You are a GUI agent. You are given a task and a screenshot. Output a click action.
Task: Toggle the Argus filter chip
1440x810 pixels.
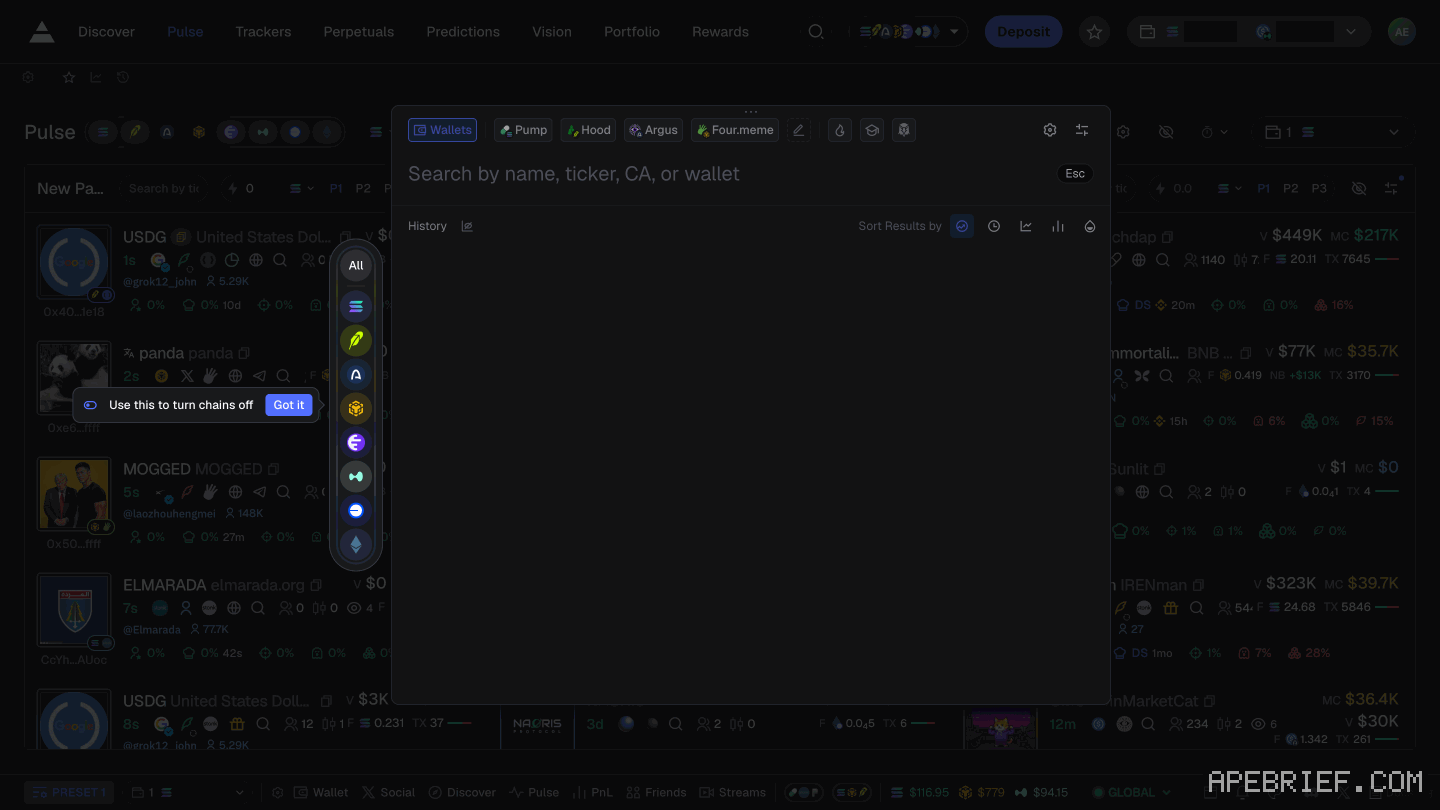[653, 130]
